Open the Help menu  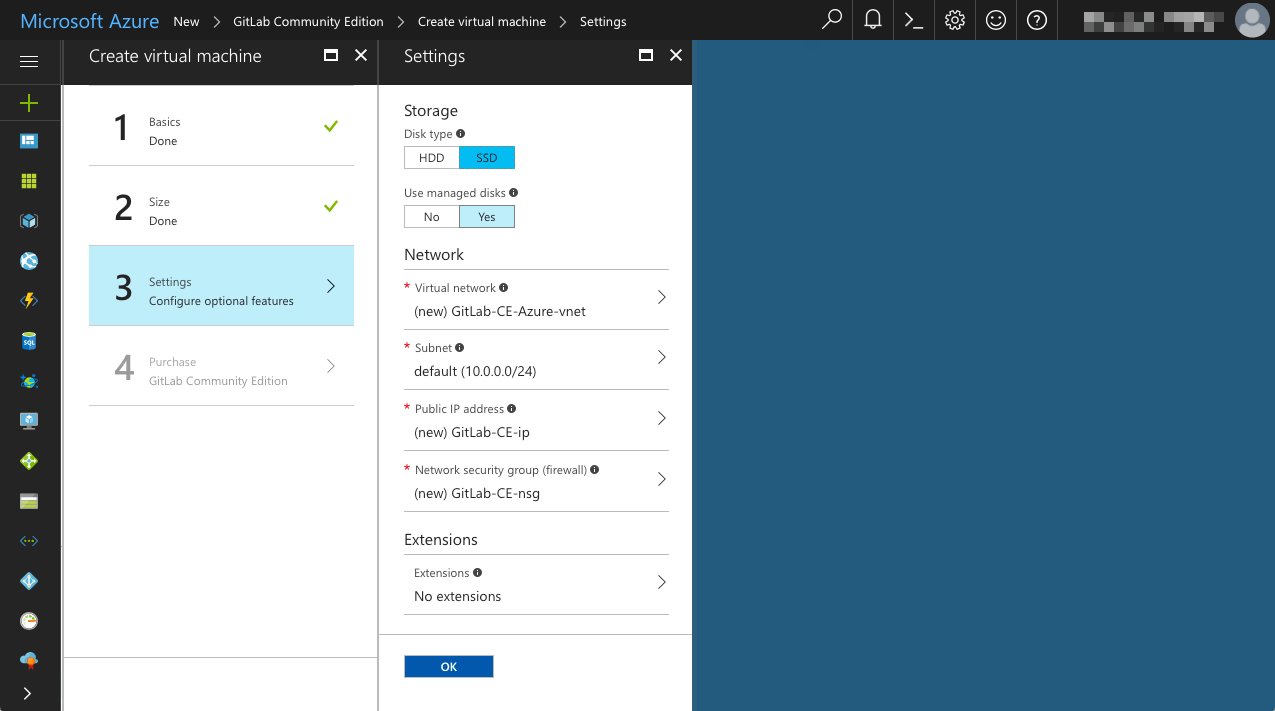1036,20
